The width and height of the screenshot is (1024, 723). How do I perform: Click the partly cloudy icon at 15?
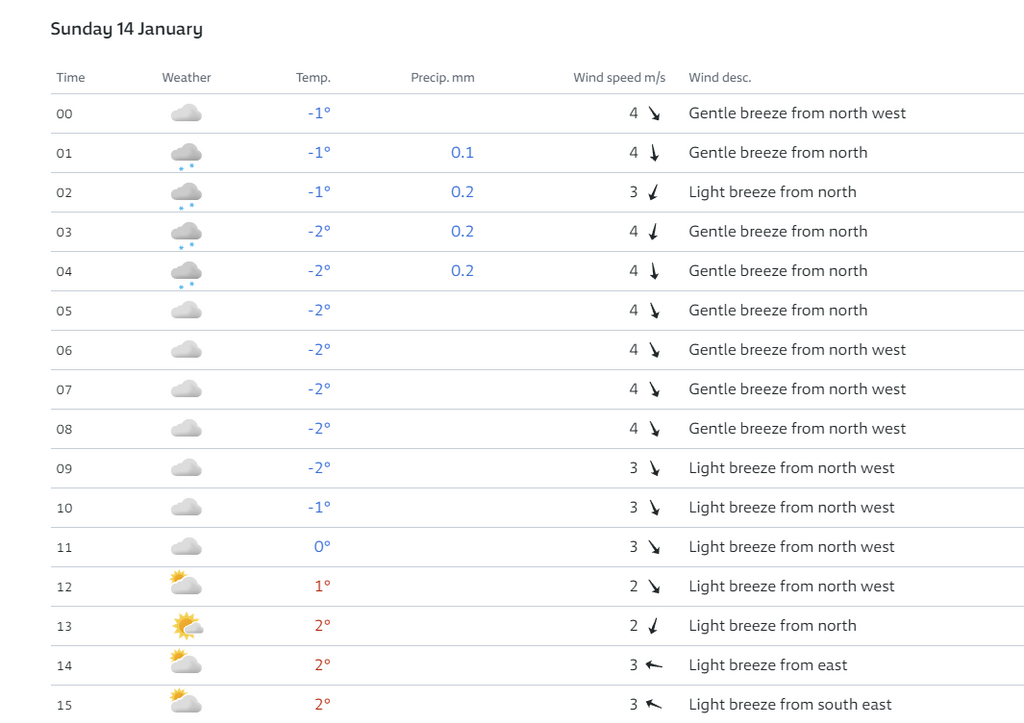click(x=185, y=701)
